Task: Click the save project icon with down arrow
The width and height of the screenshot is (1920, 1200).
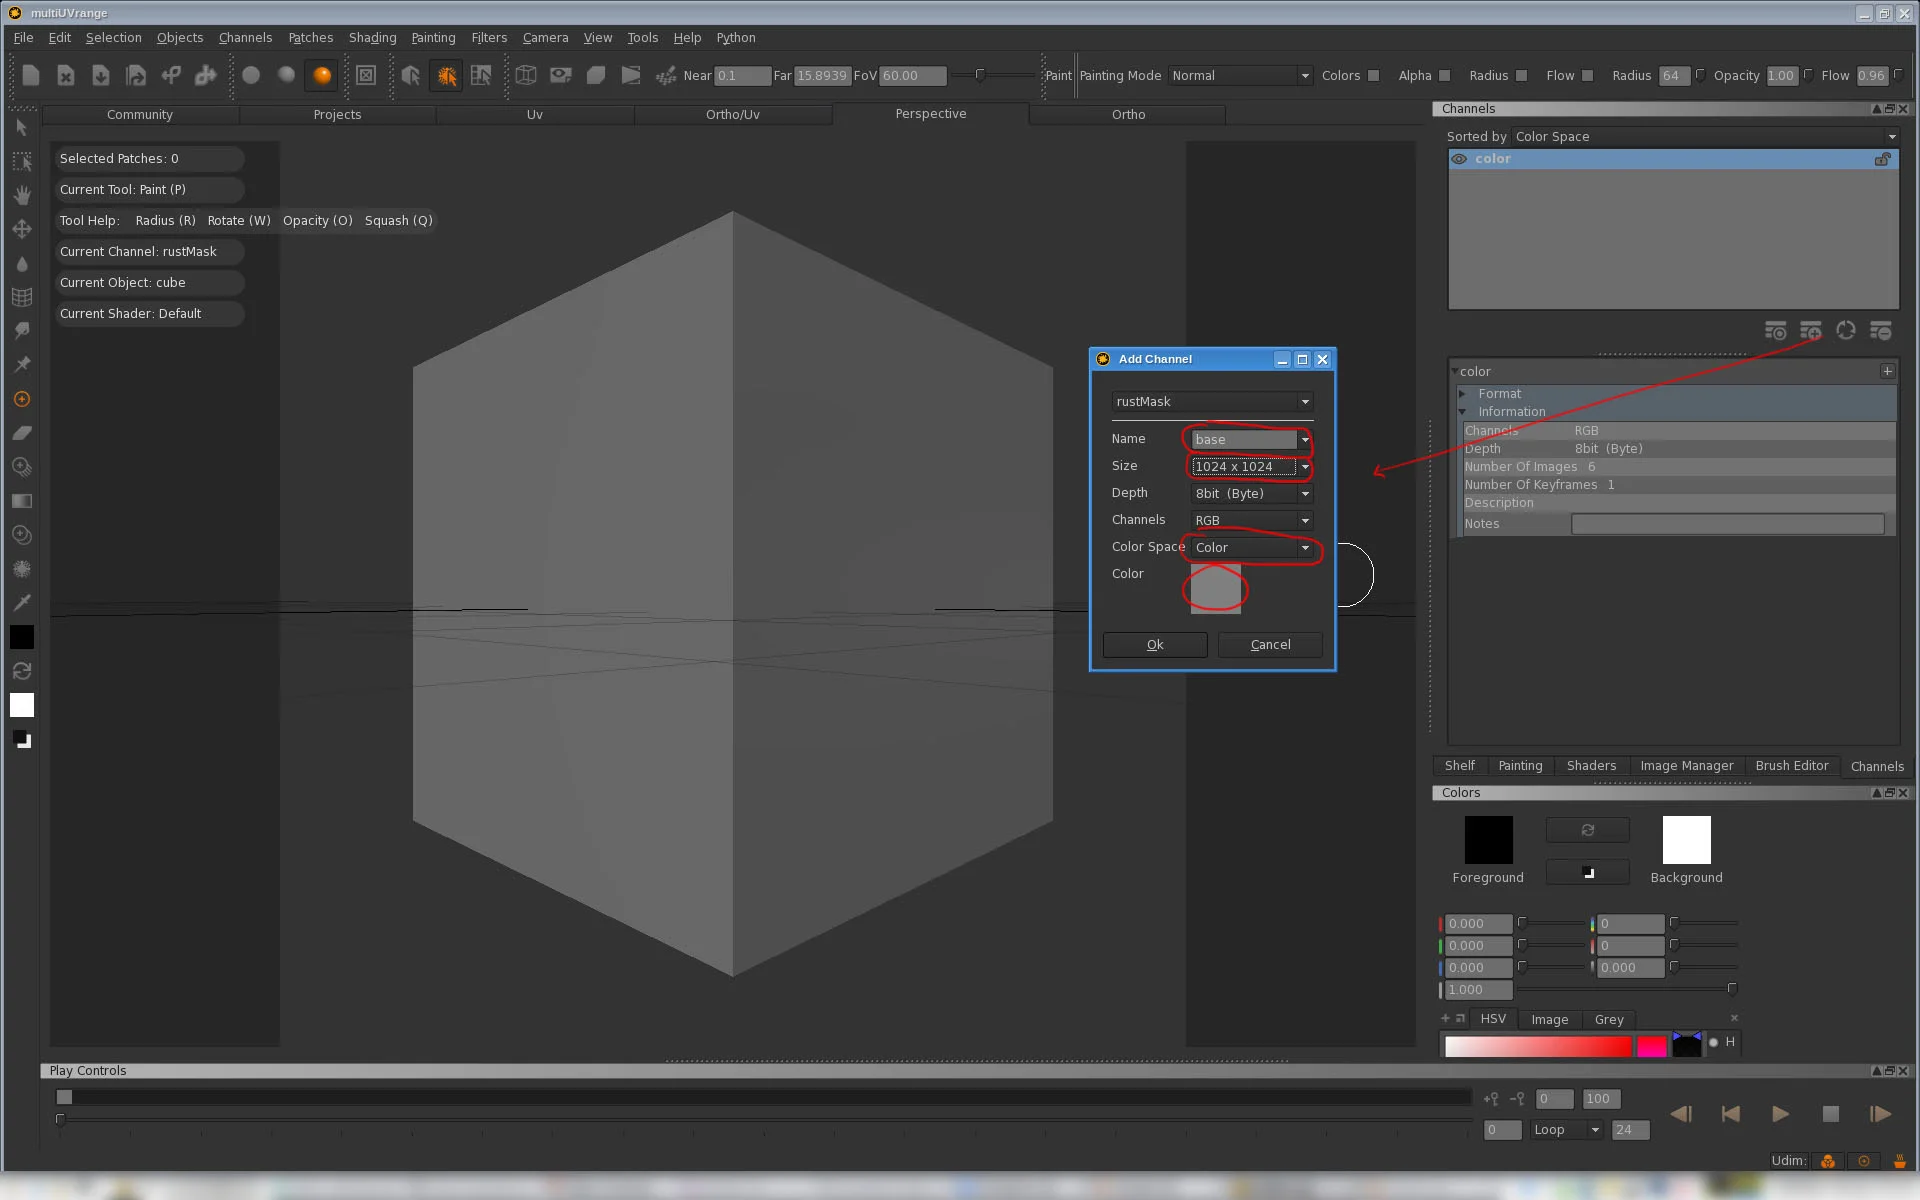Action: [101, 75]
